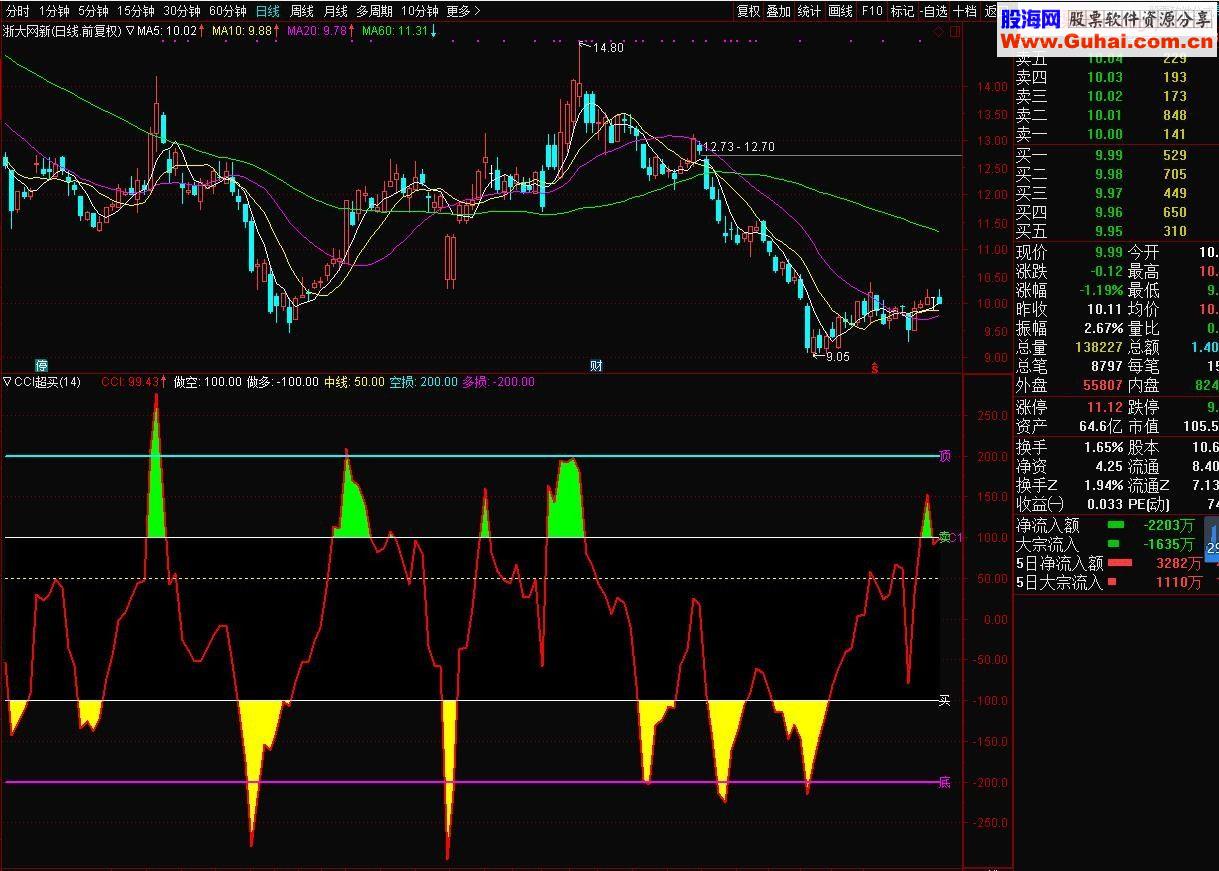Click the 做多: -100.00 parameter label
1219x871 pixels.
tap(283, 382)
